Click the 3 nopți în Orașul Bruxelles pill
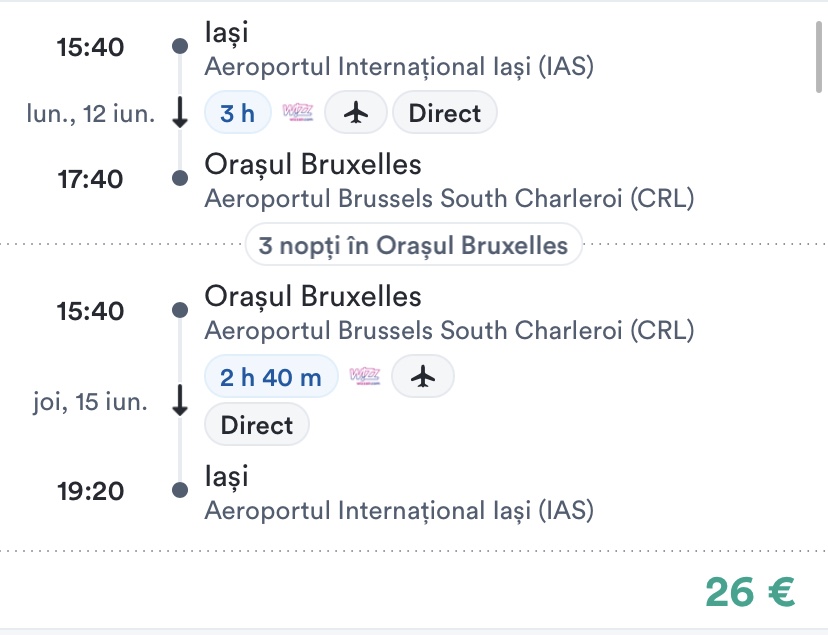828x635 pixels. [x=414, y=245]
